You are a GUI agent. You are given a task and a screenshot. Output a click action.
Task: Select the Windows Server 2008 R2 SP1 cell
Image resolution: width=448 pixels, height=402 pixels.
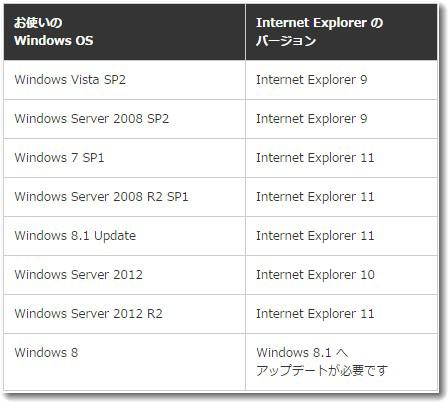point(124,197)
